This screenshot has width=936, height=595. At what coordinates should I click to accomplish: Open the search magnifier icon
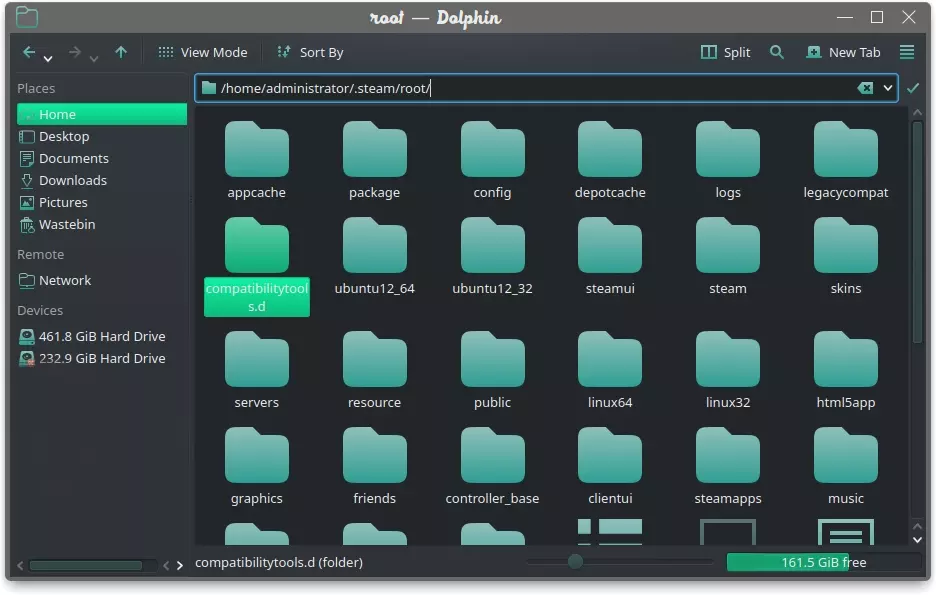776,52
